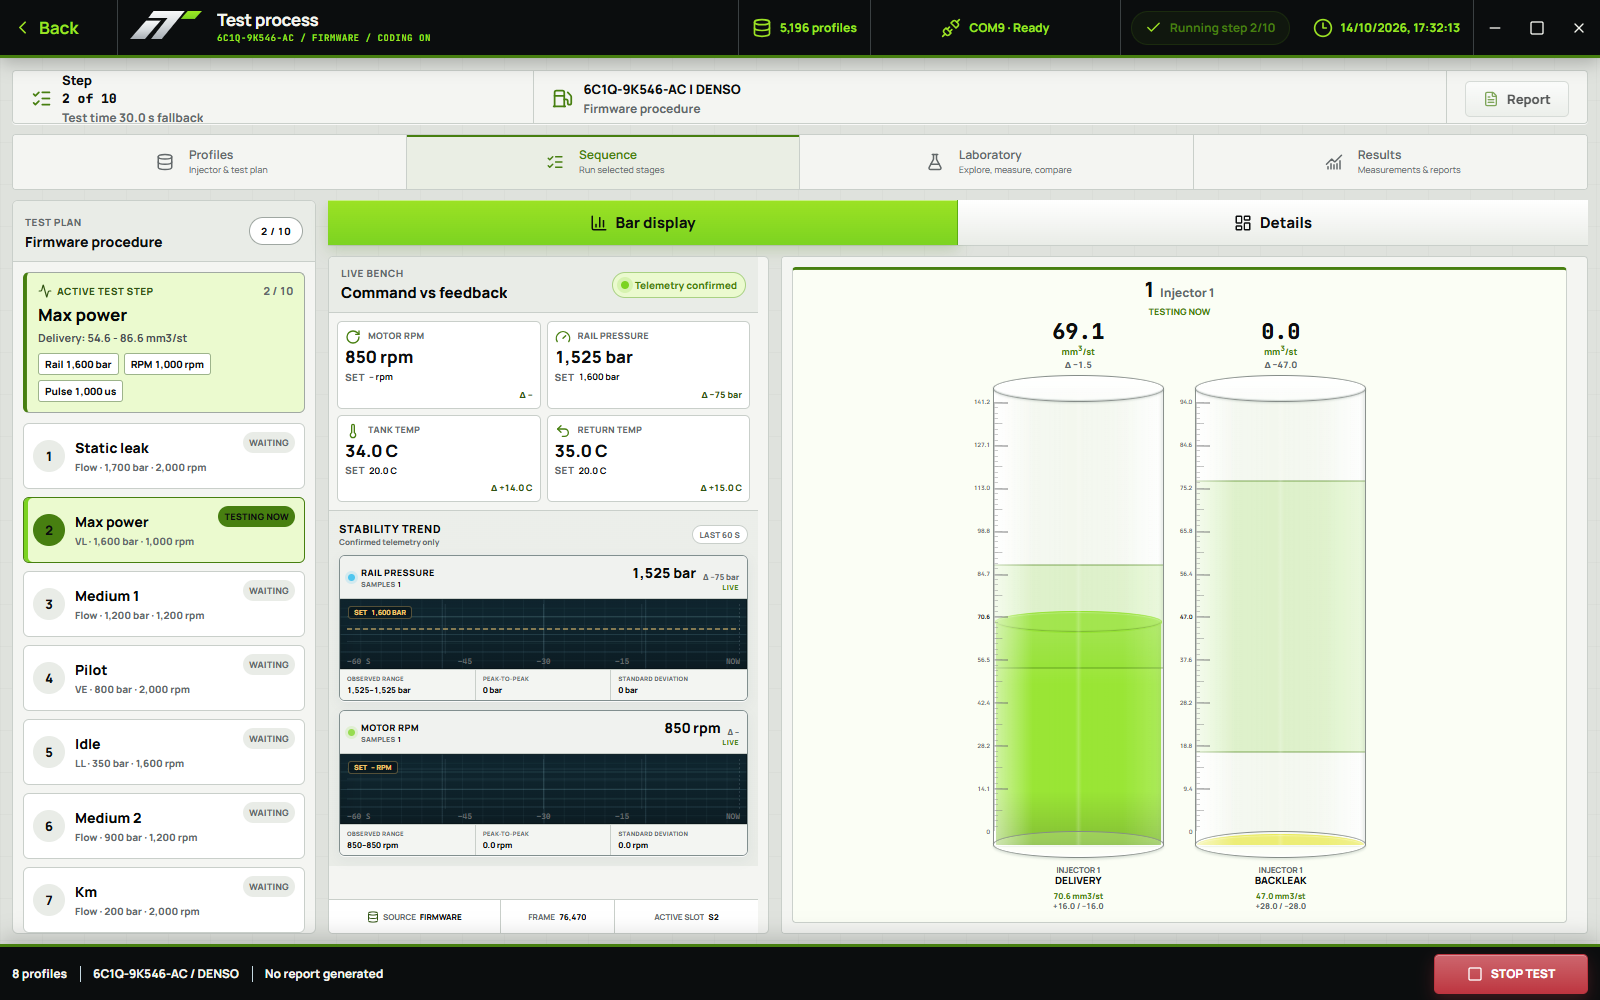Select the Km test step
1600x1000 pixels.
pyautogui.click(x=164, y=900)
